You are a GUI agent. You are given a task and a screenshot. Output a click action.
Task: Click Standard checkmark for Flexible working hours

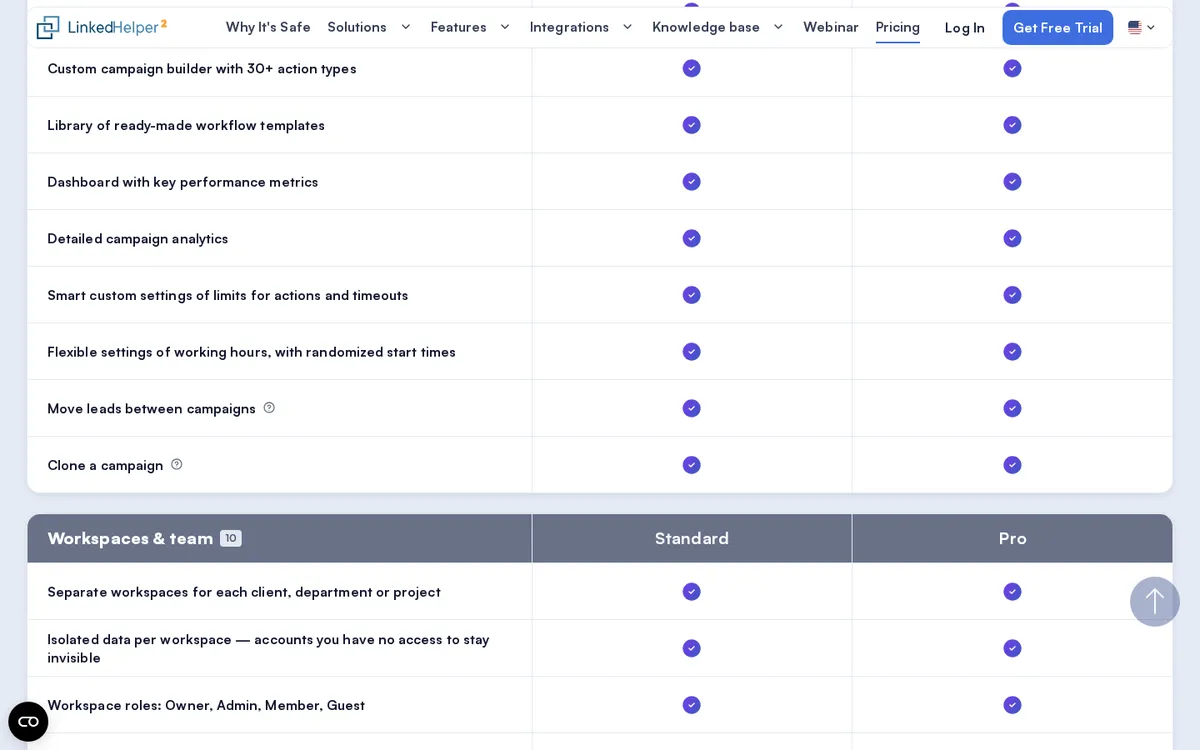tap(692, 351)
